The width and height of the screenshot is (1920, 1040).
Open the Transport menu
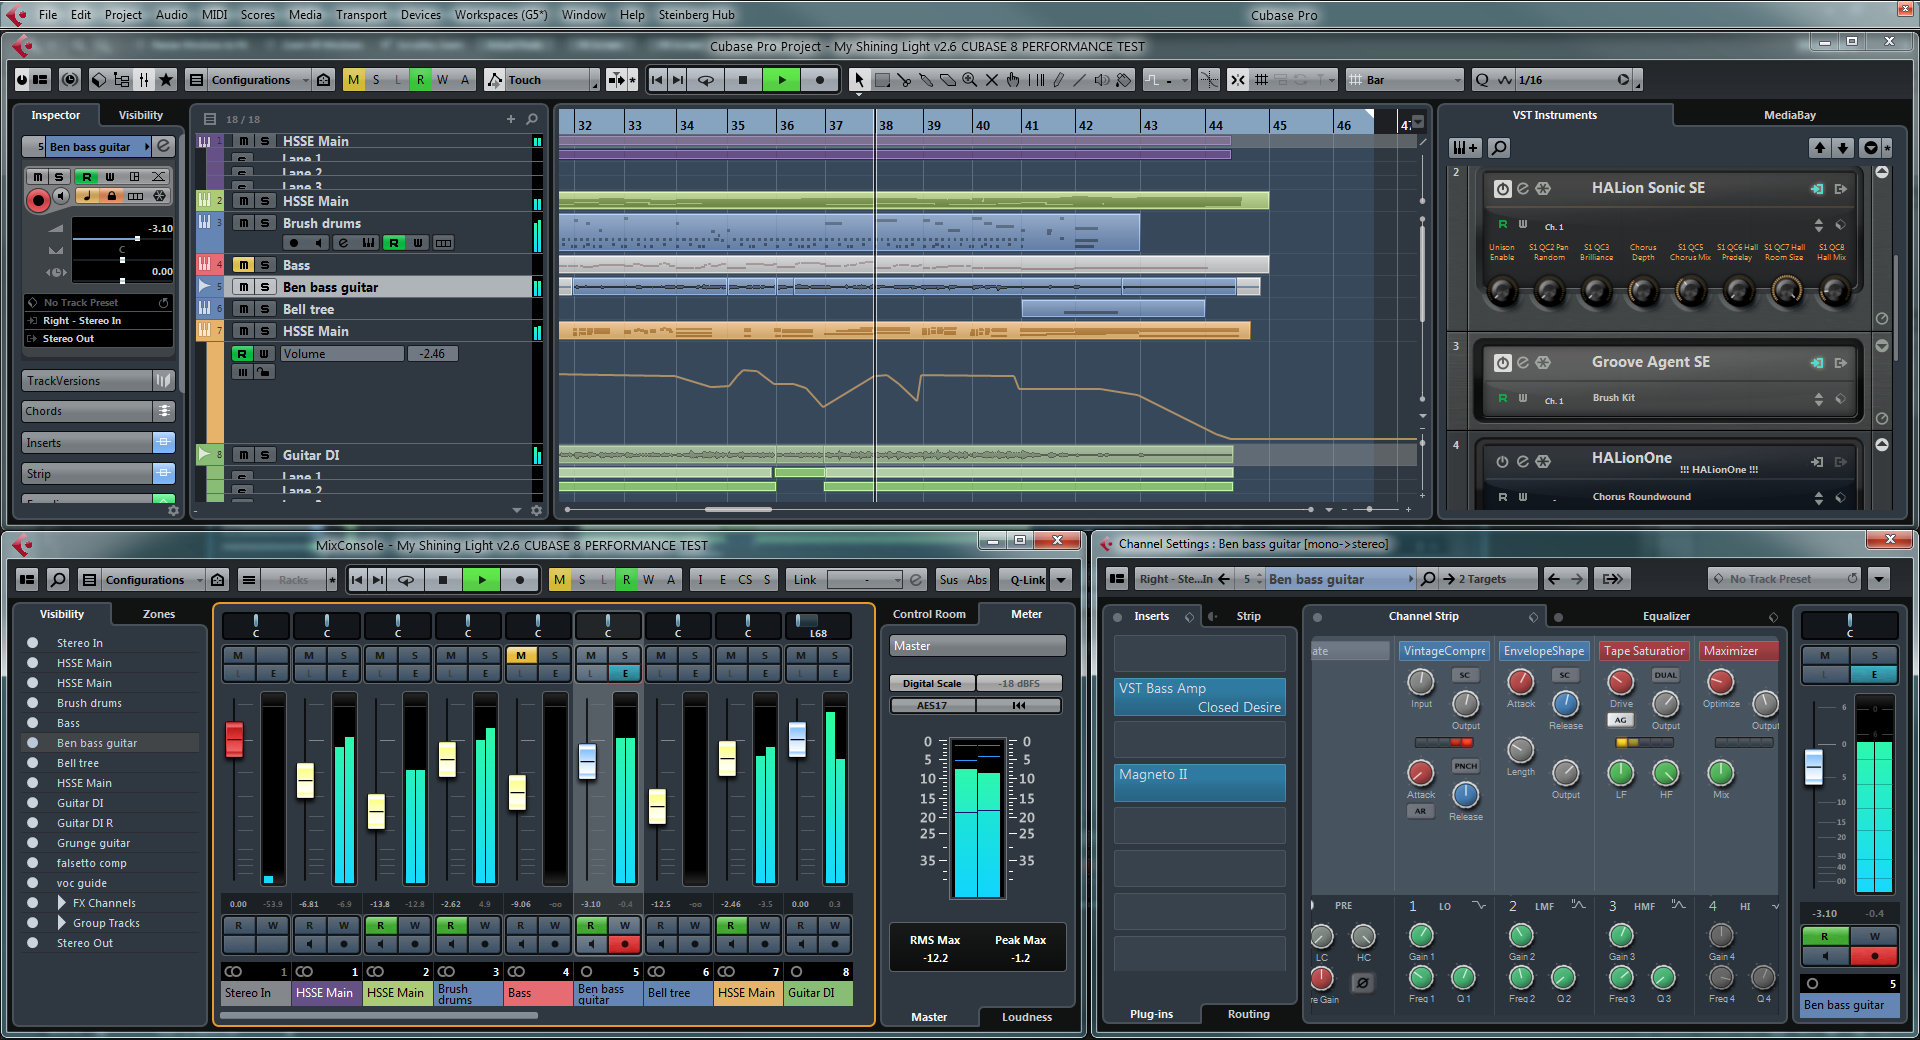(361, 15)
